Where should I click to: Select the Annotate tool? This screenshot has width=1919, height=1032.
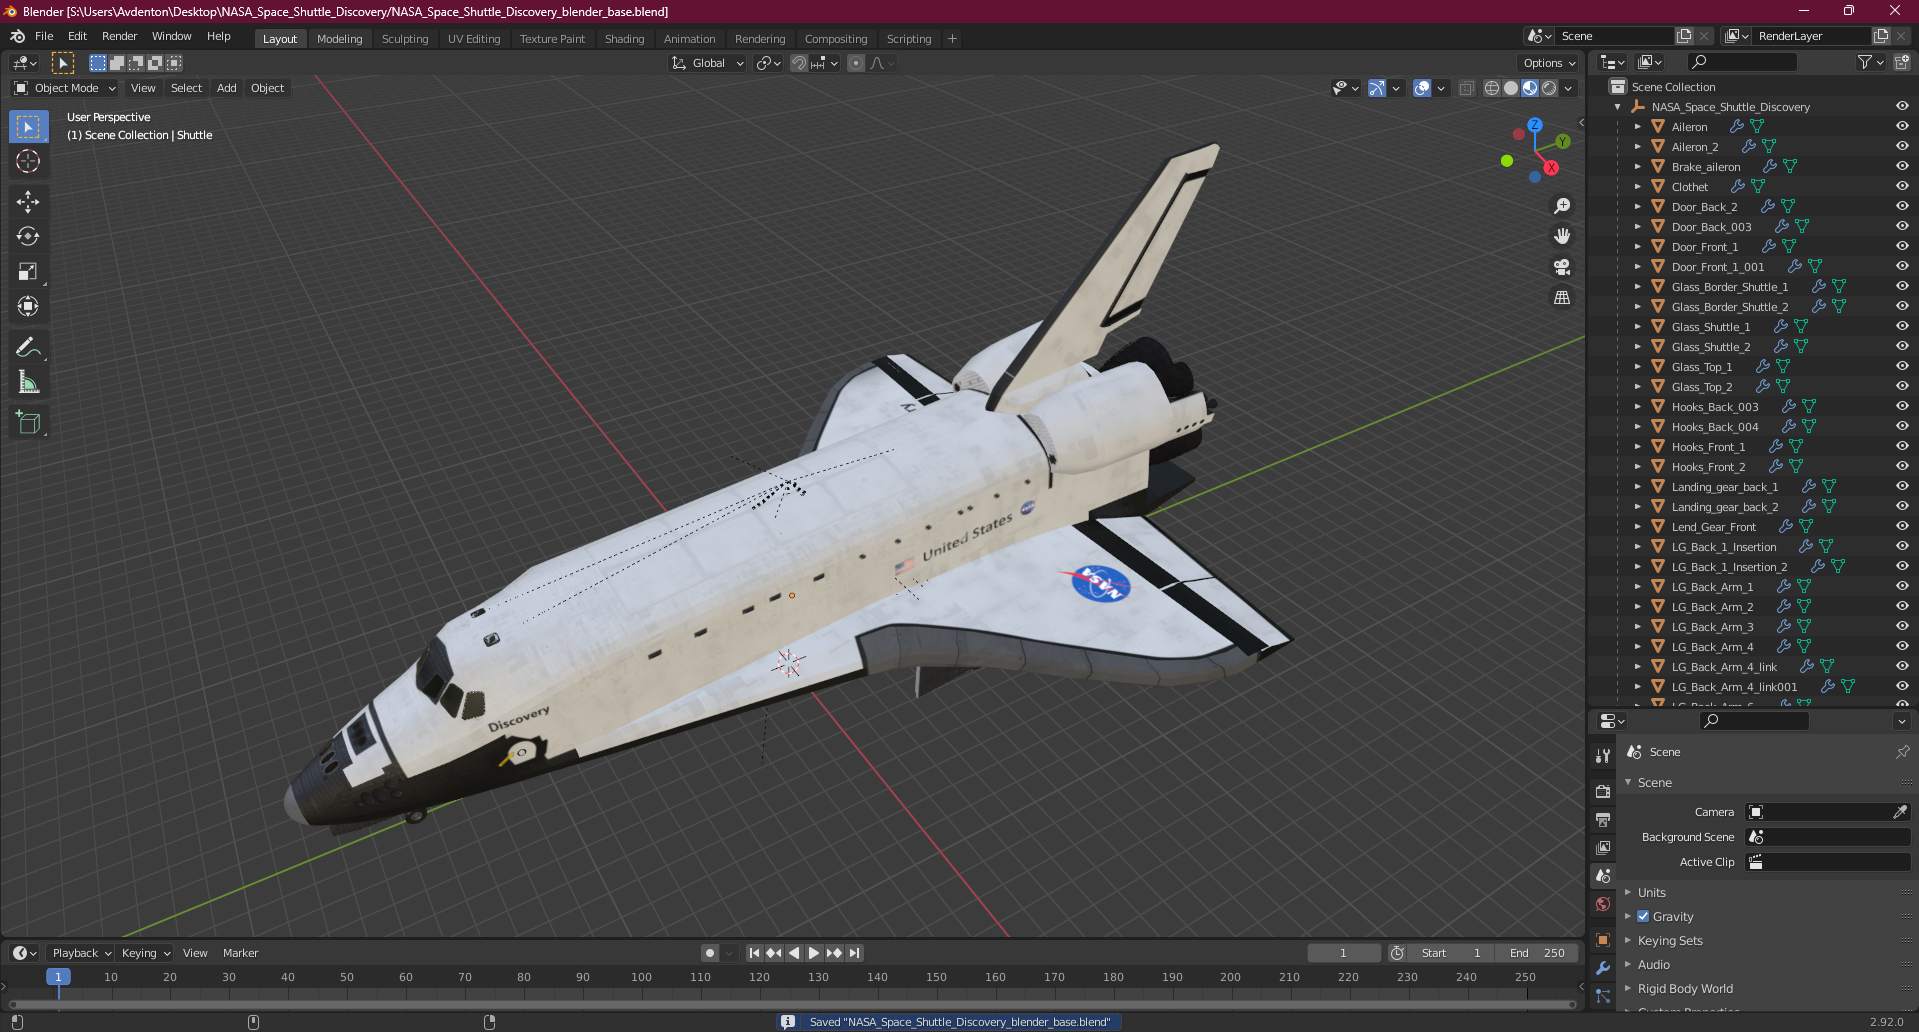(x=28, y=348)
